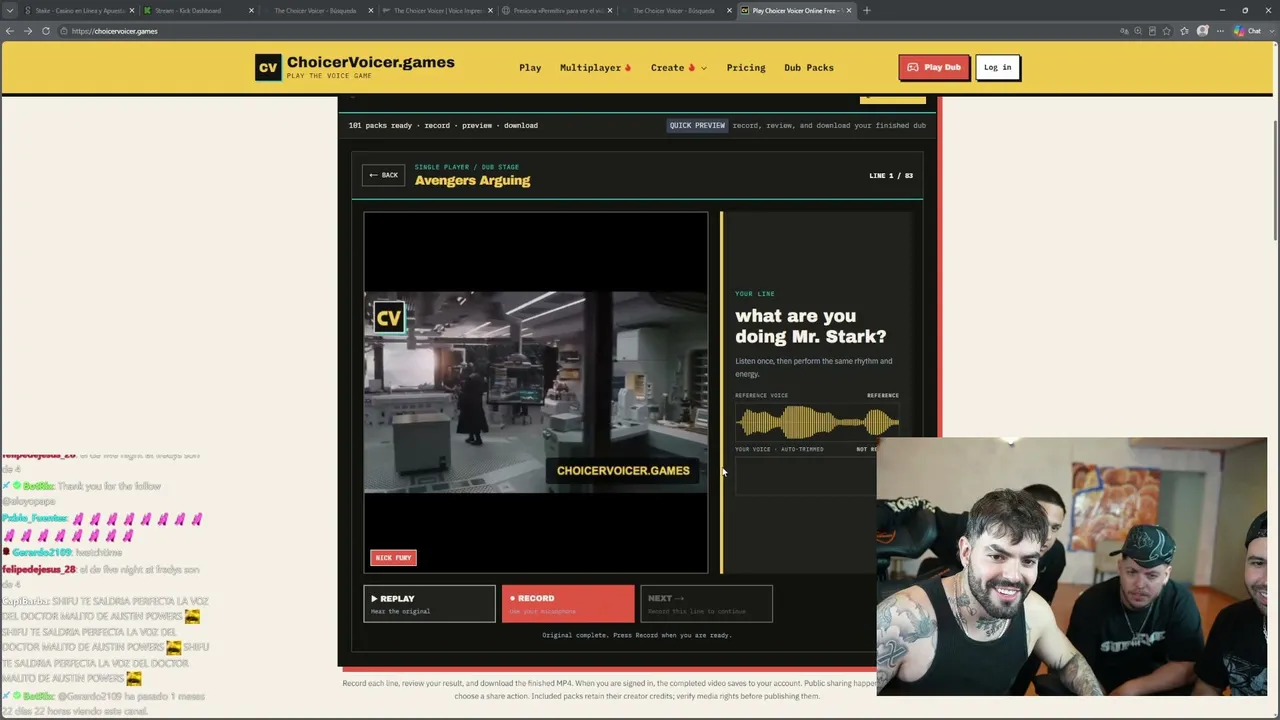Click the disabled Next button
The image size is (1280, 720).
click(x=706, y=603)
